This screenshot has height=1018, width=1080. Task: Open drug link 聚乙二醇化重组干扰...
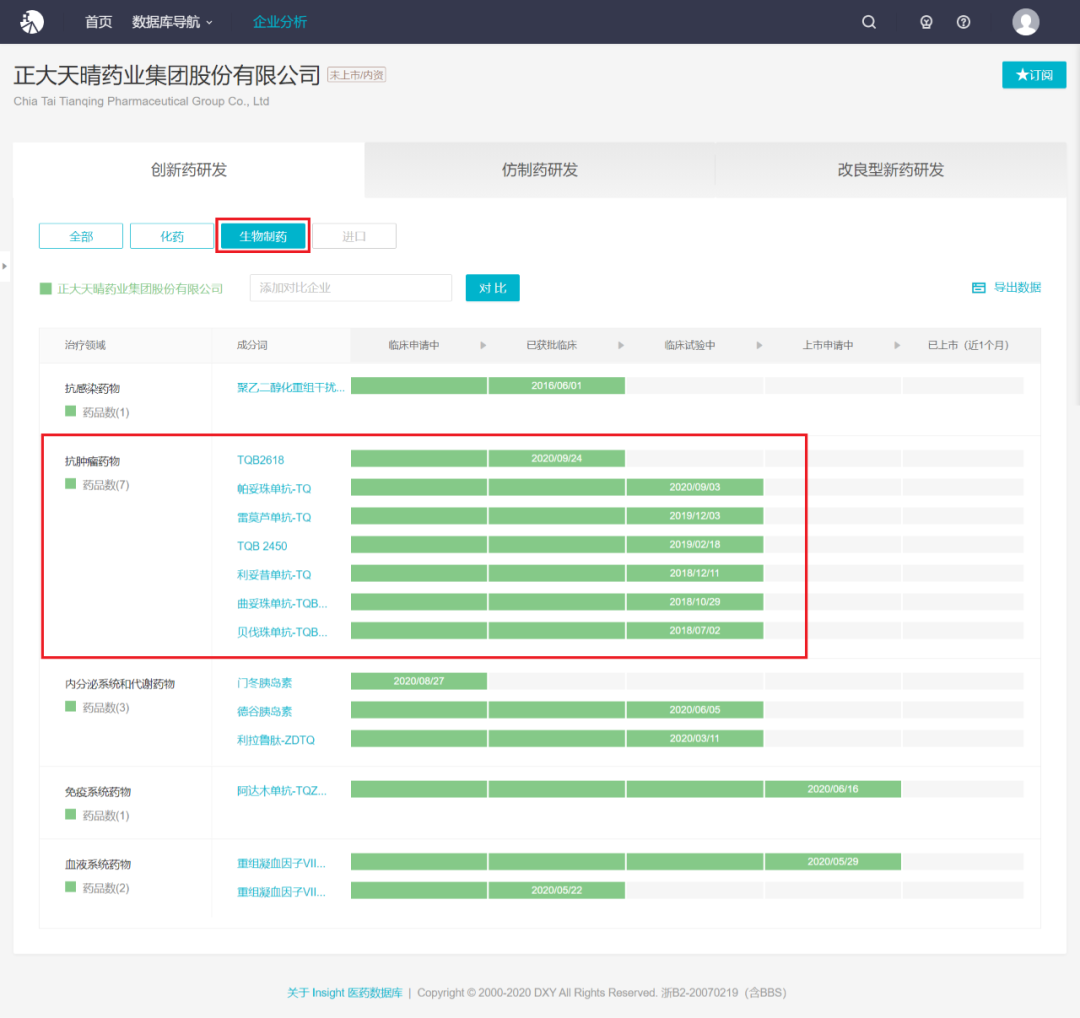(291, 387)
